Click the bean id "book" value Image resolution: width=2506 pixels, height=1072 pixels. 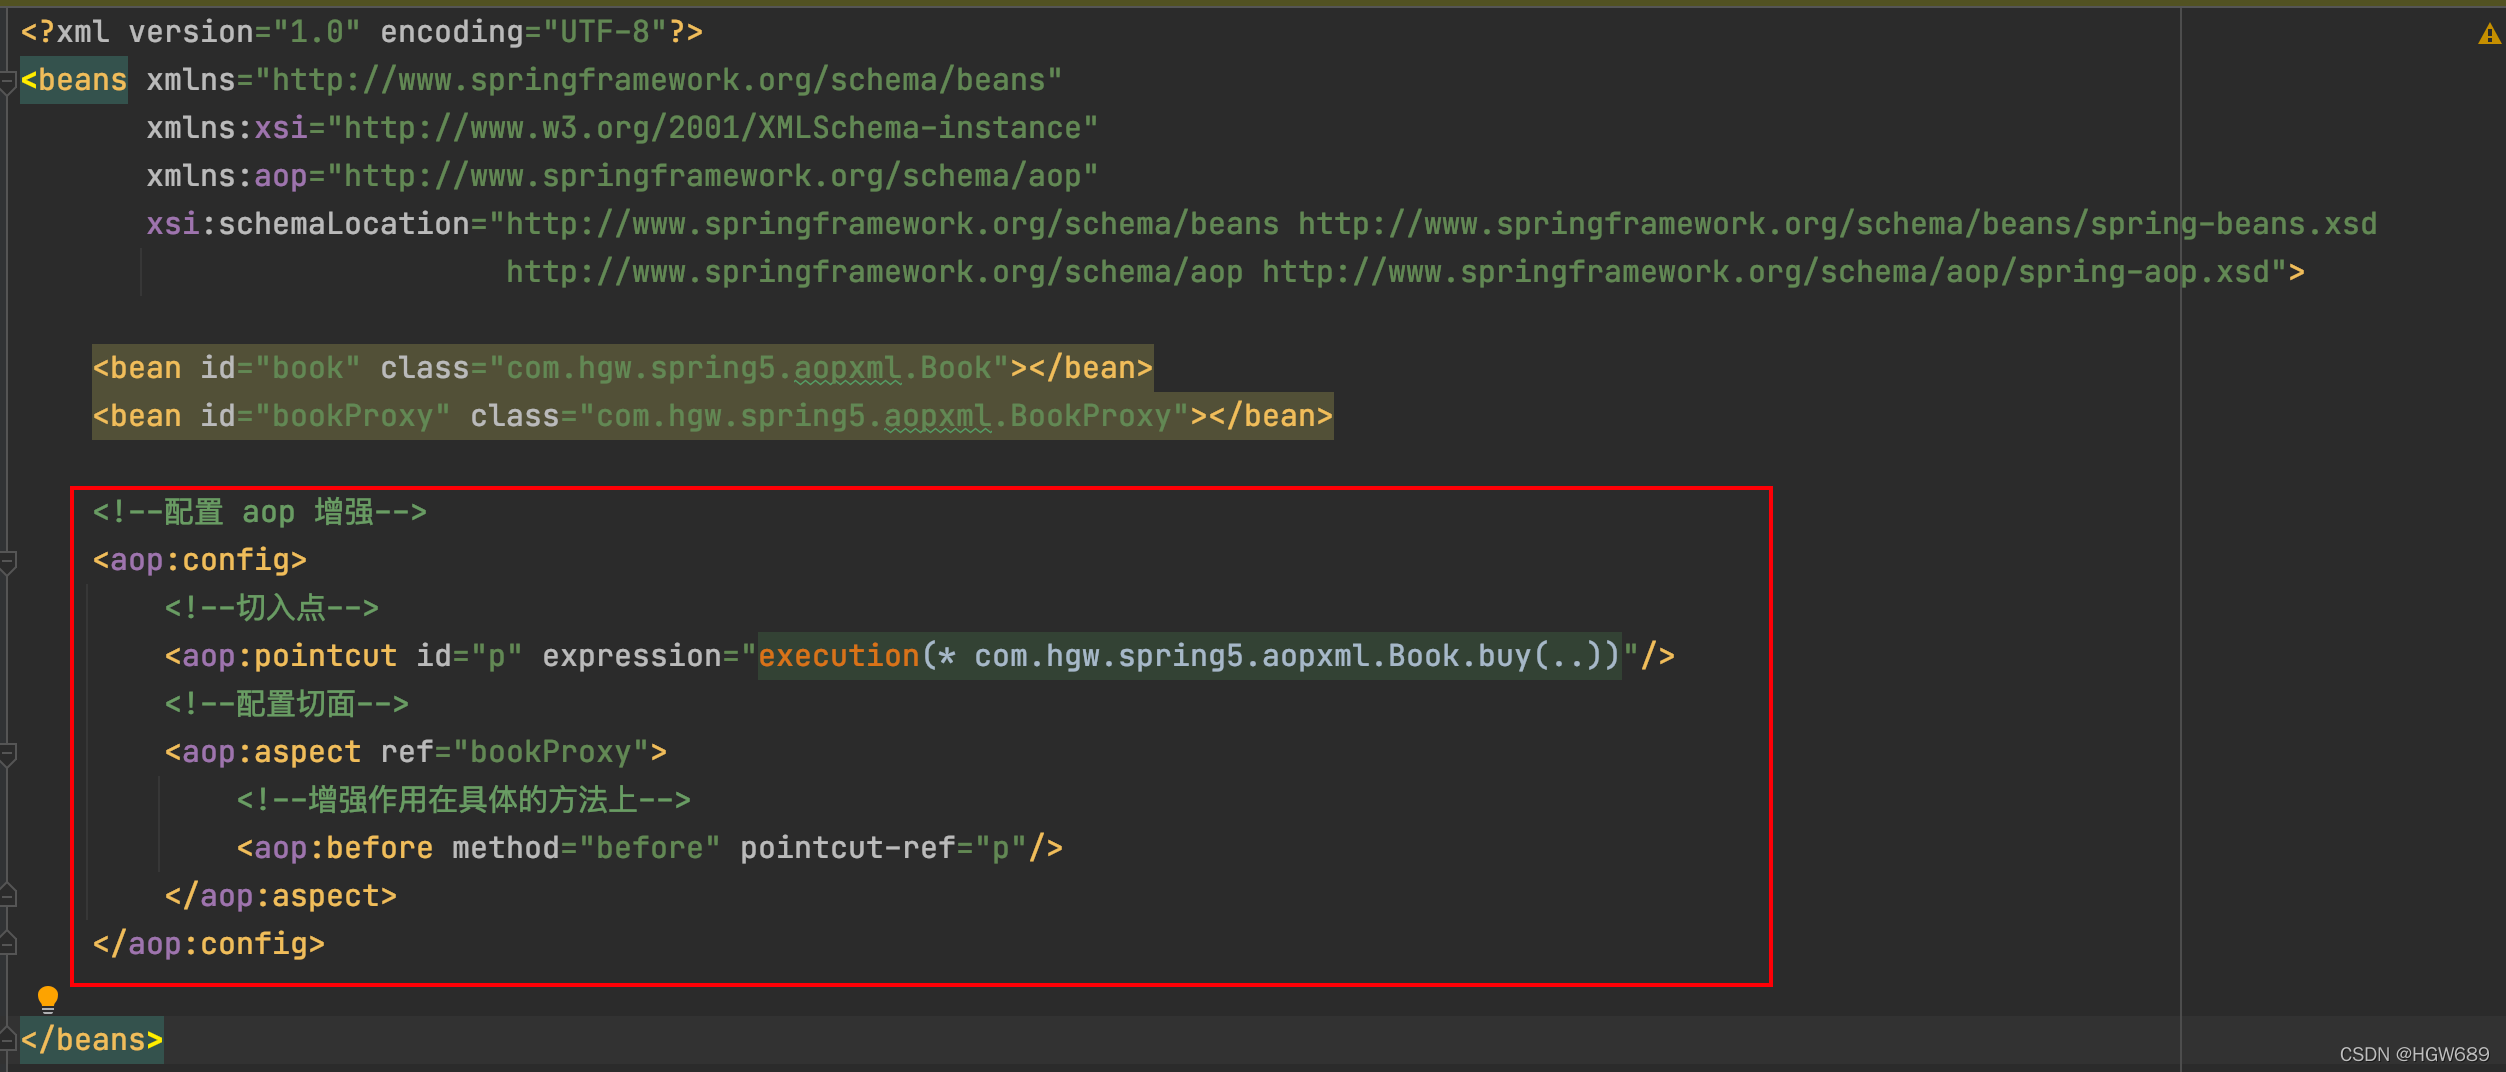(308, 368)
